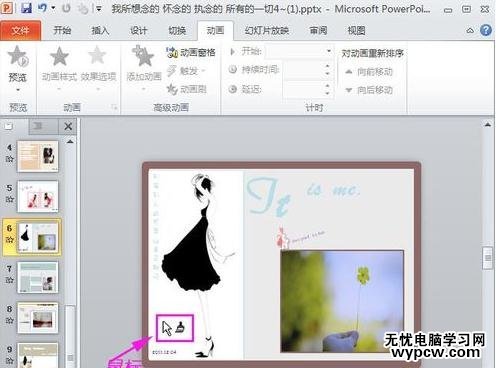The width and height of the screenshot is (496, 368).
Task: Switch to the 设计 ribbon tab
Action: coord(139,30)
